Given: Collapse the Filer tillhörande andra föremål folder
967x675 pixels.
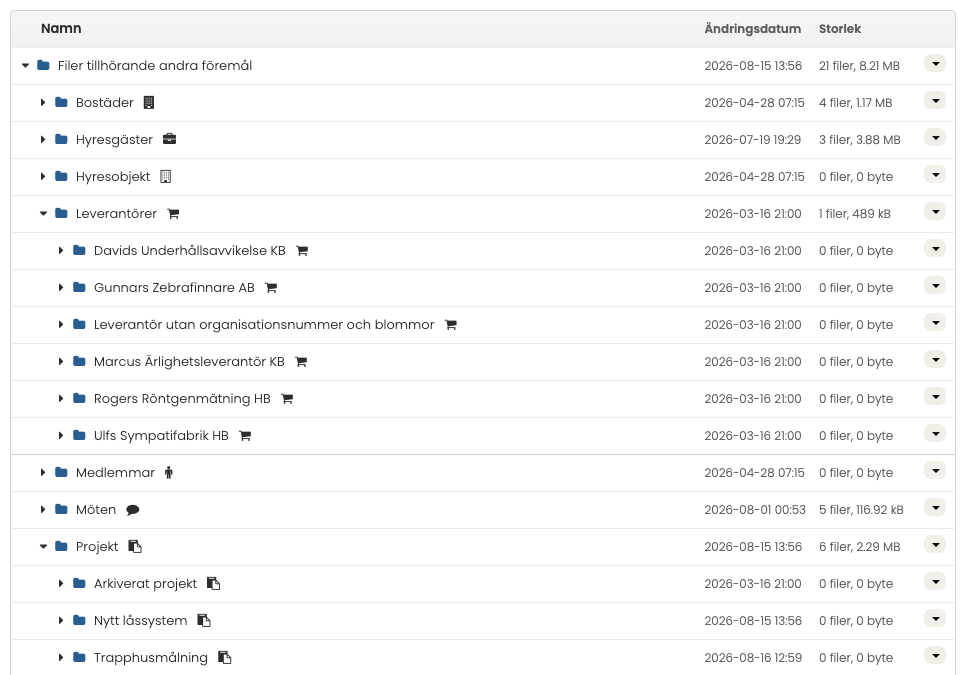Looking at the screenshot, I should coord(25,65).
